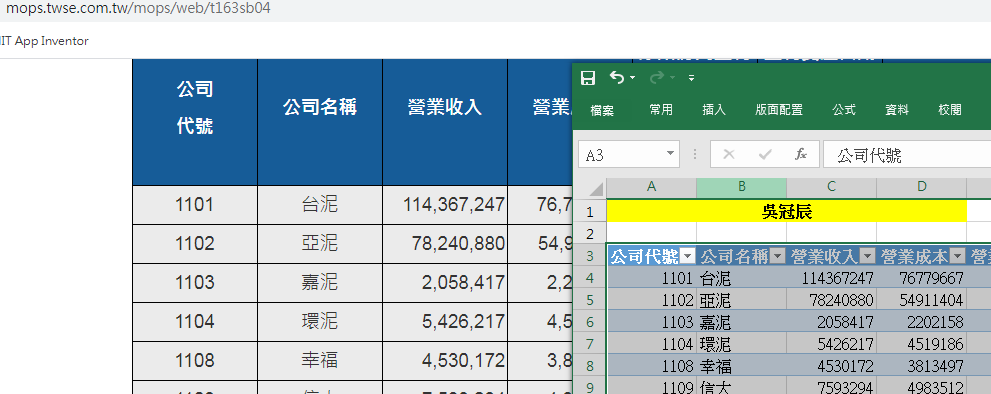Screen dimensions: 991x394
Task: Click the Insert Function fx icon
Action: tap(801, 154)
